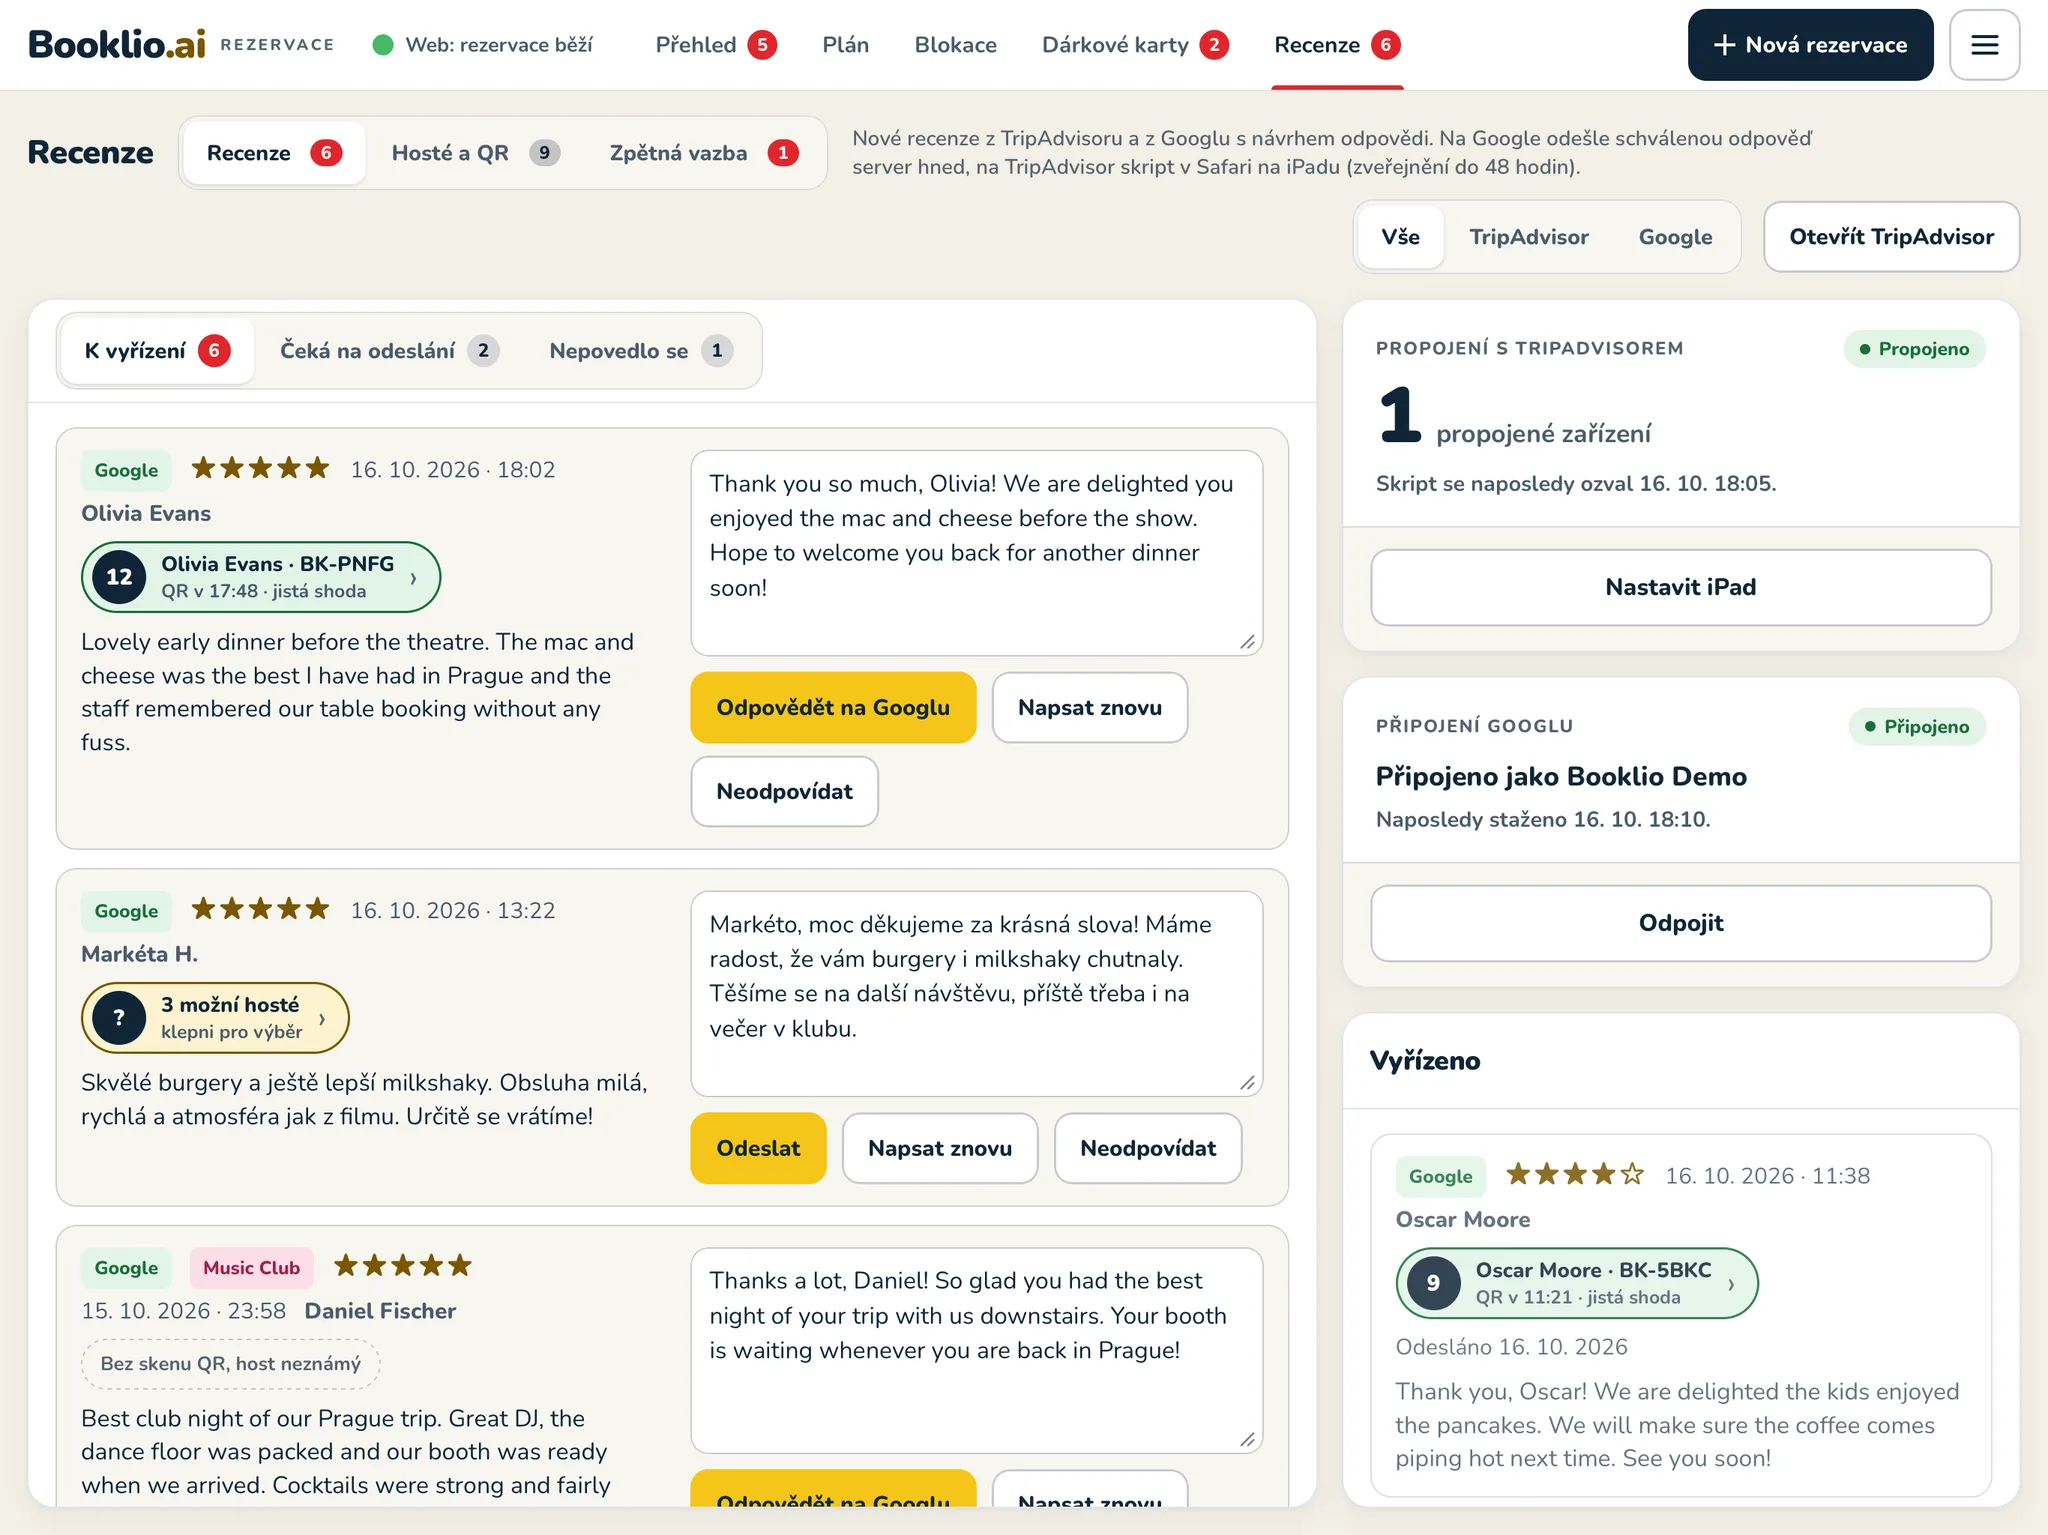Image resolution: width=2048 pixels, height=1535 pixels.
Task: Expand the 3 možní hosté chip
Action: [215, 1018]
